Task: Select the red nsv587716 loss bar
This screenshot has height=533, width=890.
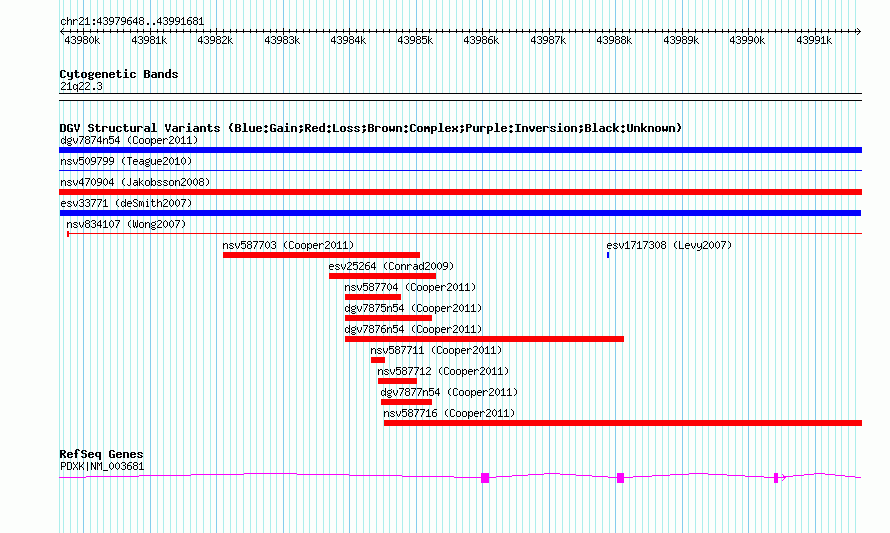Action: click(x=623, y=423)
